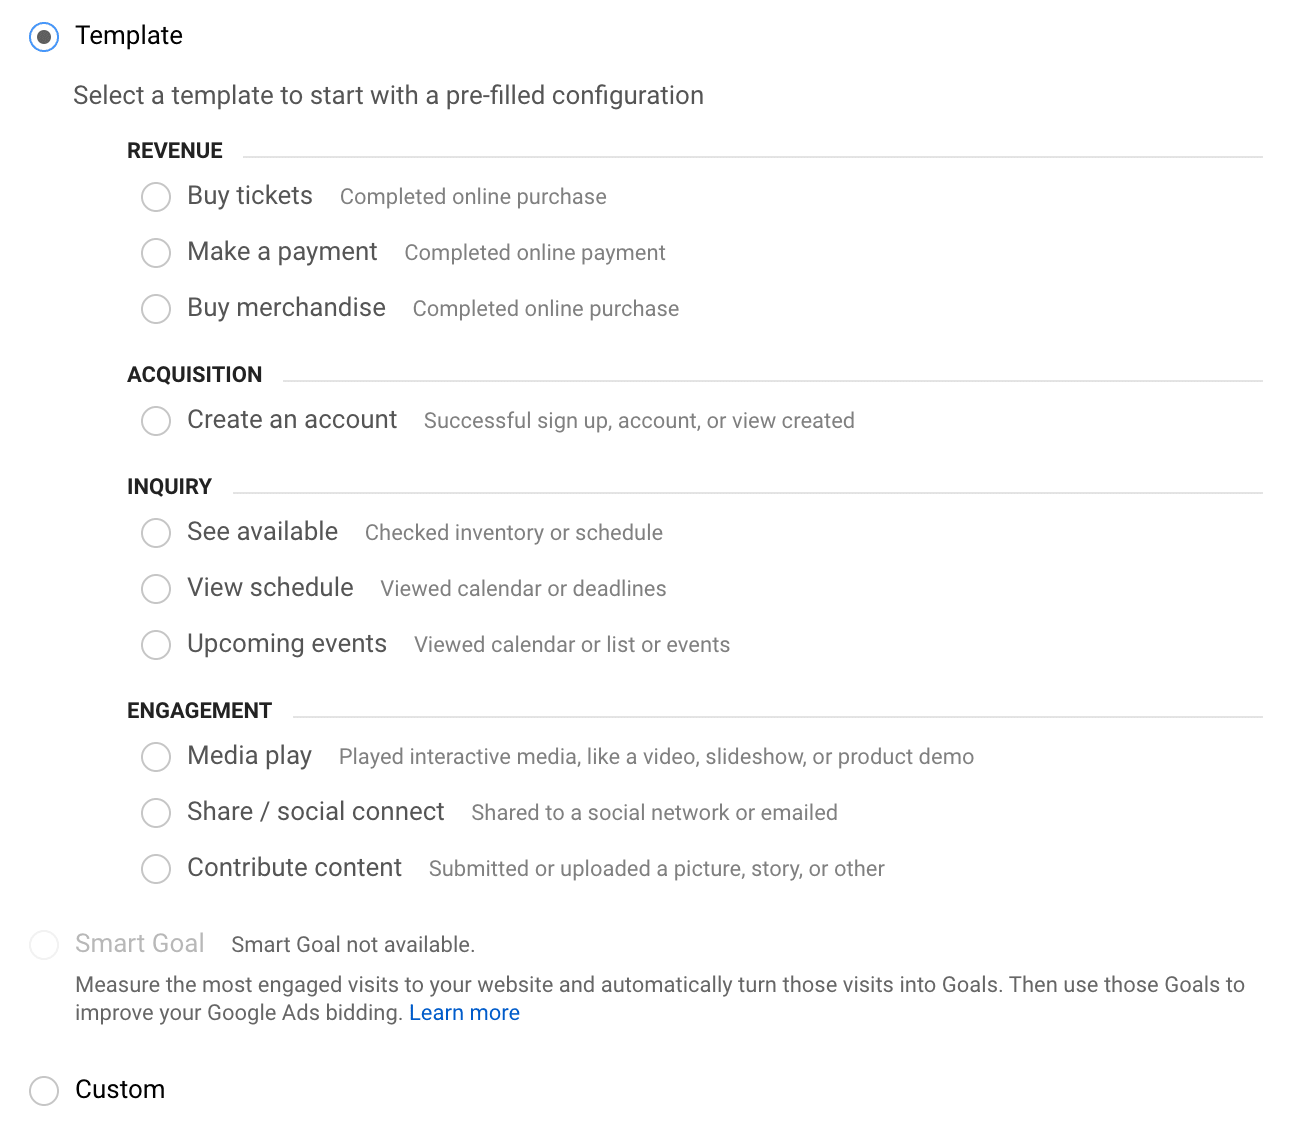Select the Make a payment radio button
The image size is (1313, 1122).
(156, 253)
